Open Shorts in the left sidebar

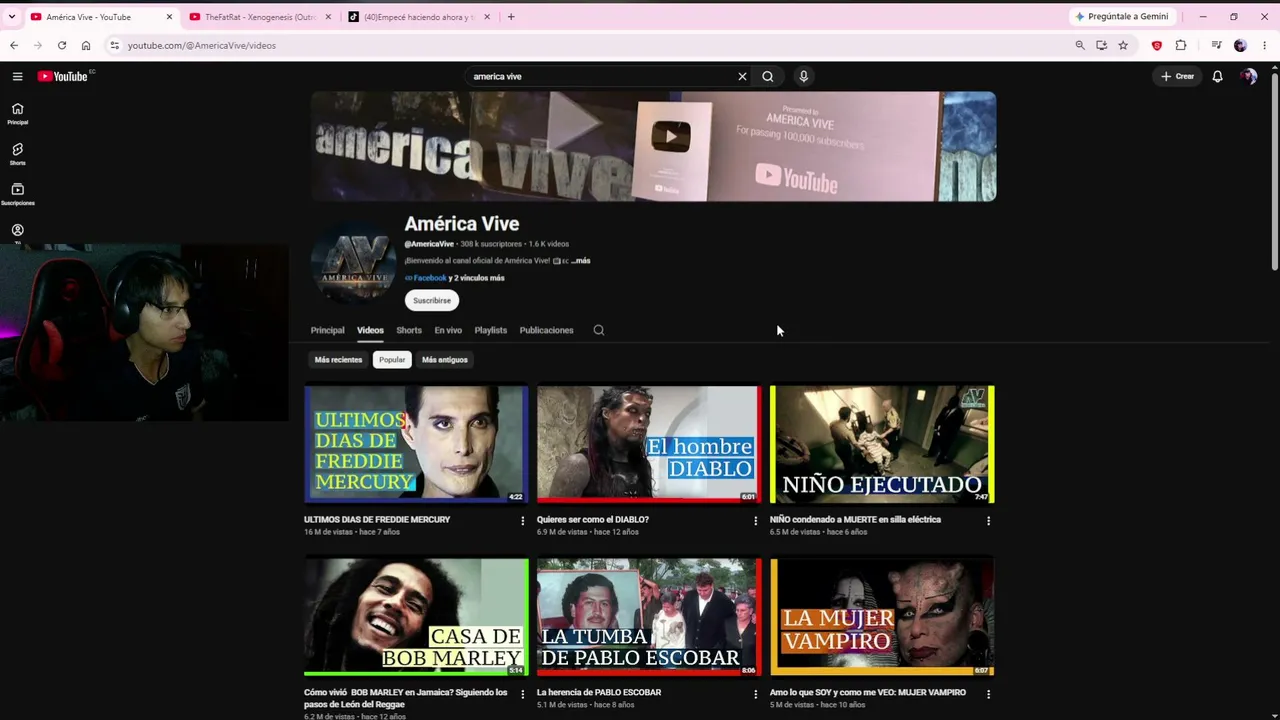tap(17, 154)
